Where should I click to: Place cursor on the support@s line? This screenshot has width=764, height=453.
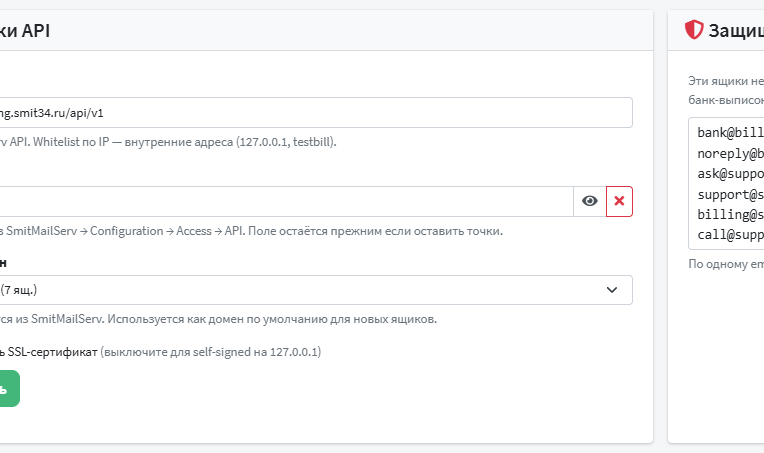point(730,194)
